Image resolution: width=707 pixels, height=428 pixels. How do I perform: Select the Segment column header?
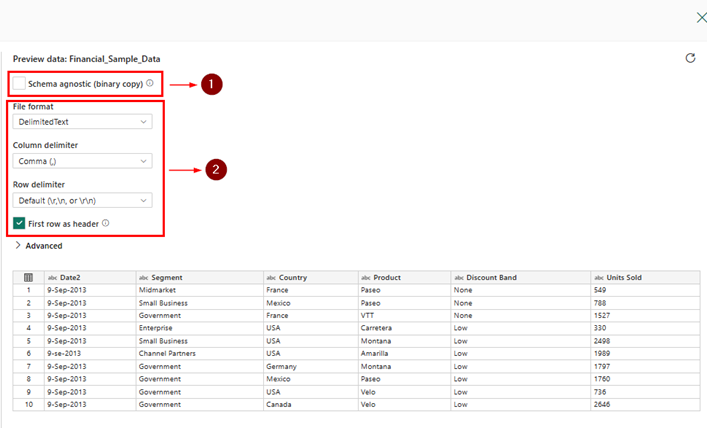click(199, 277)
